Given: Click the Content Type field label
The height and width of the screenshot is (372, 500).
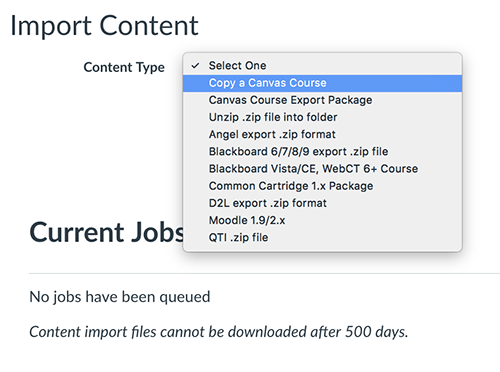Looking at the screenshot, I should click(x=124, y=67).
